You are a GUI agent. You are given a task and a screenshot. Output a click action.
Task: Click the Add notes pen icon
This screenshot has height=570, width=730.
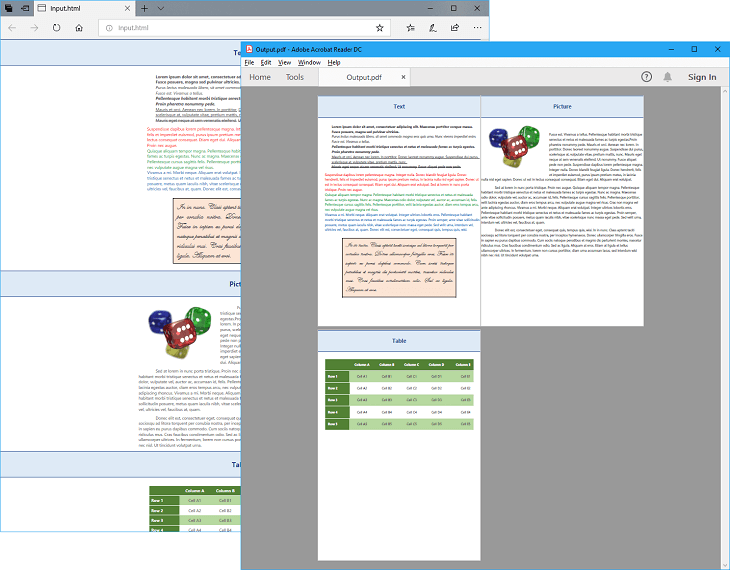431,27
